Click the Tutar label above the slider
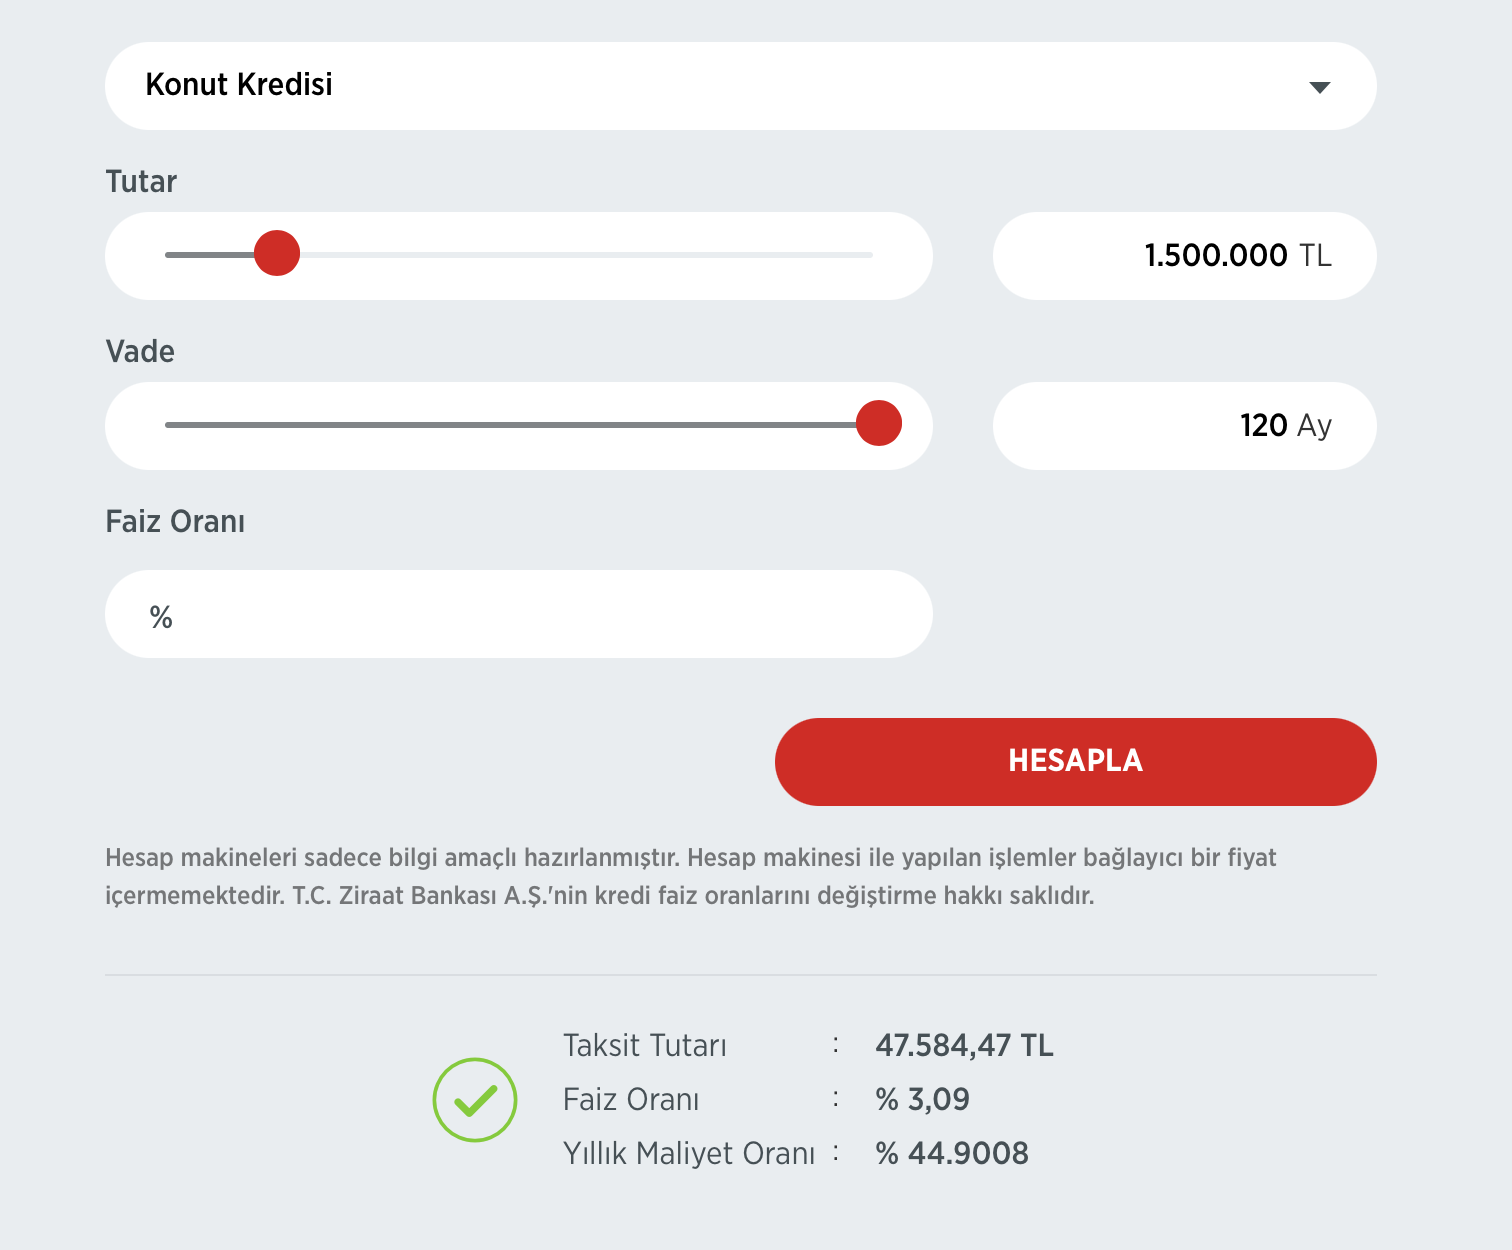 tap(141, 182)
